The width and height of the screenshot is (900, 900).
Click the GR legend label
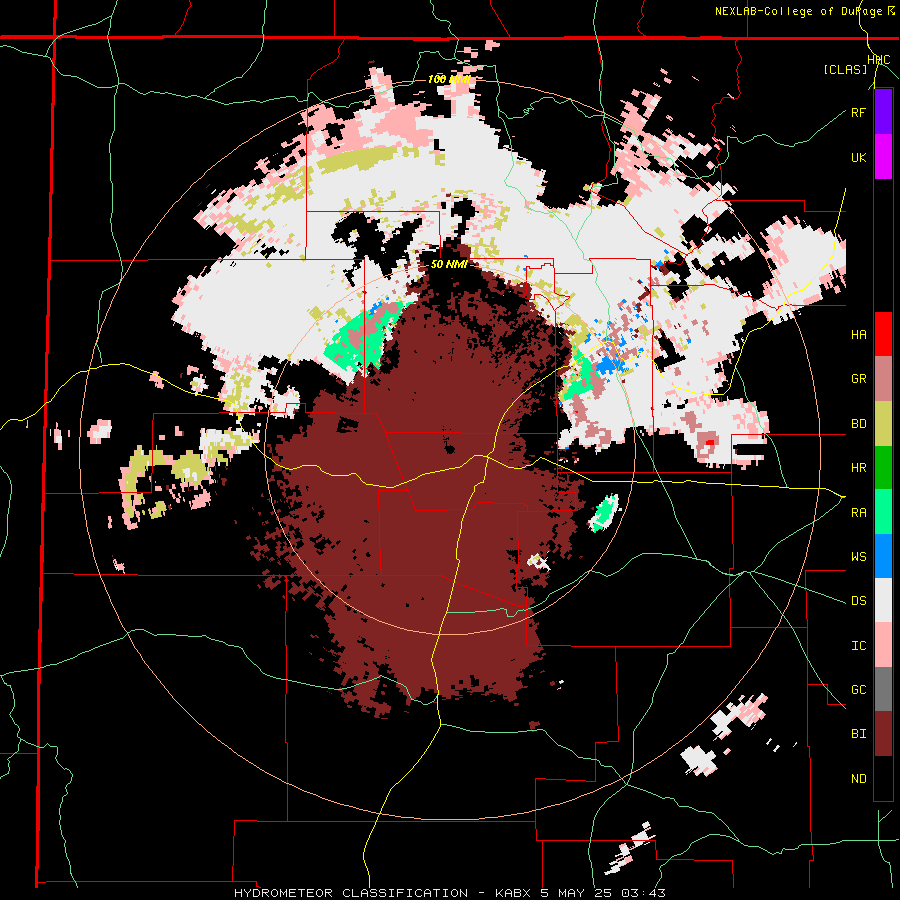pyautogui.click(x=858, y=379)
